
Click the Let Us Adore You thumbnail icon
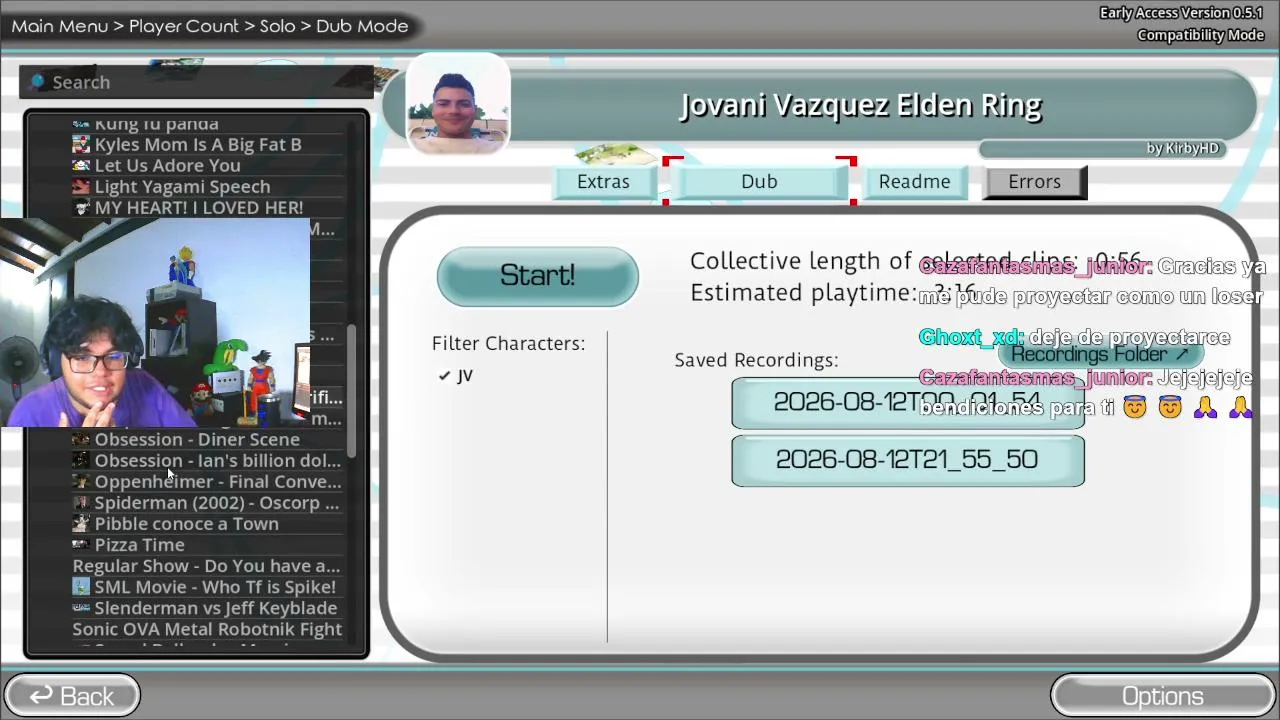point(81,166)
